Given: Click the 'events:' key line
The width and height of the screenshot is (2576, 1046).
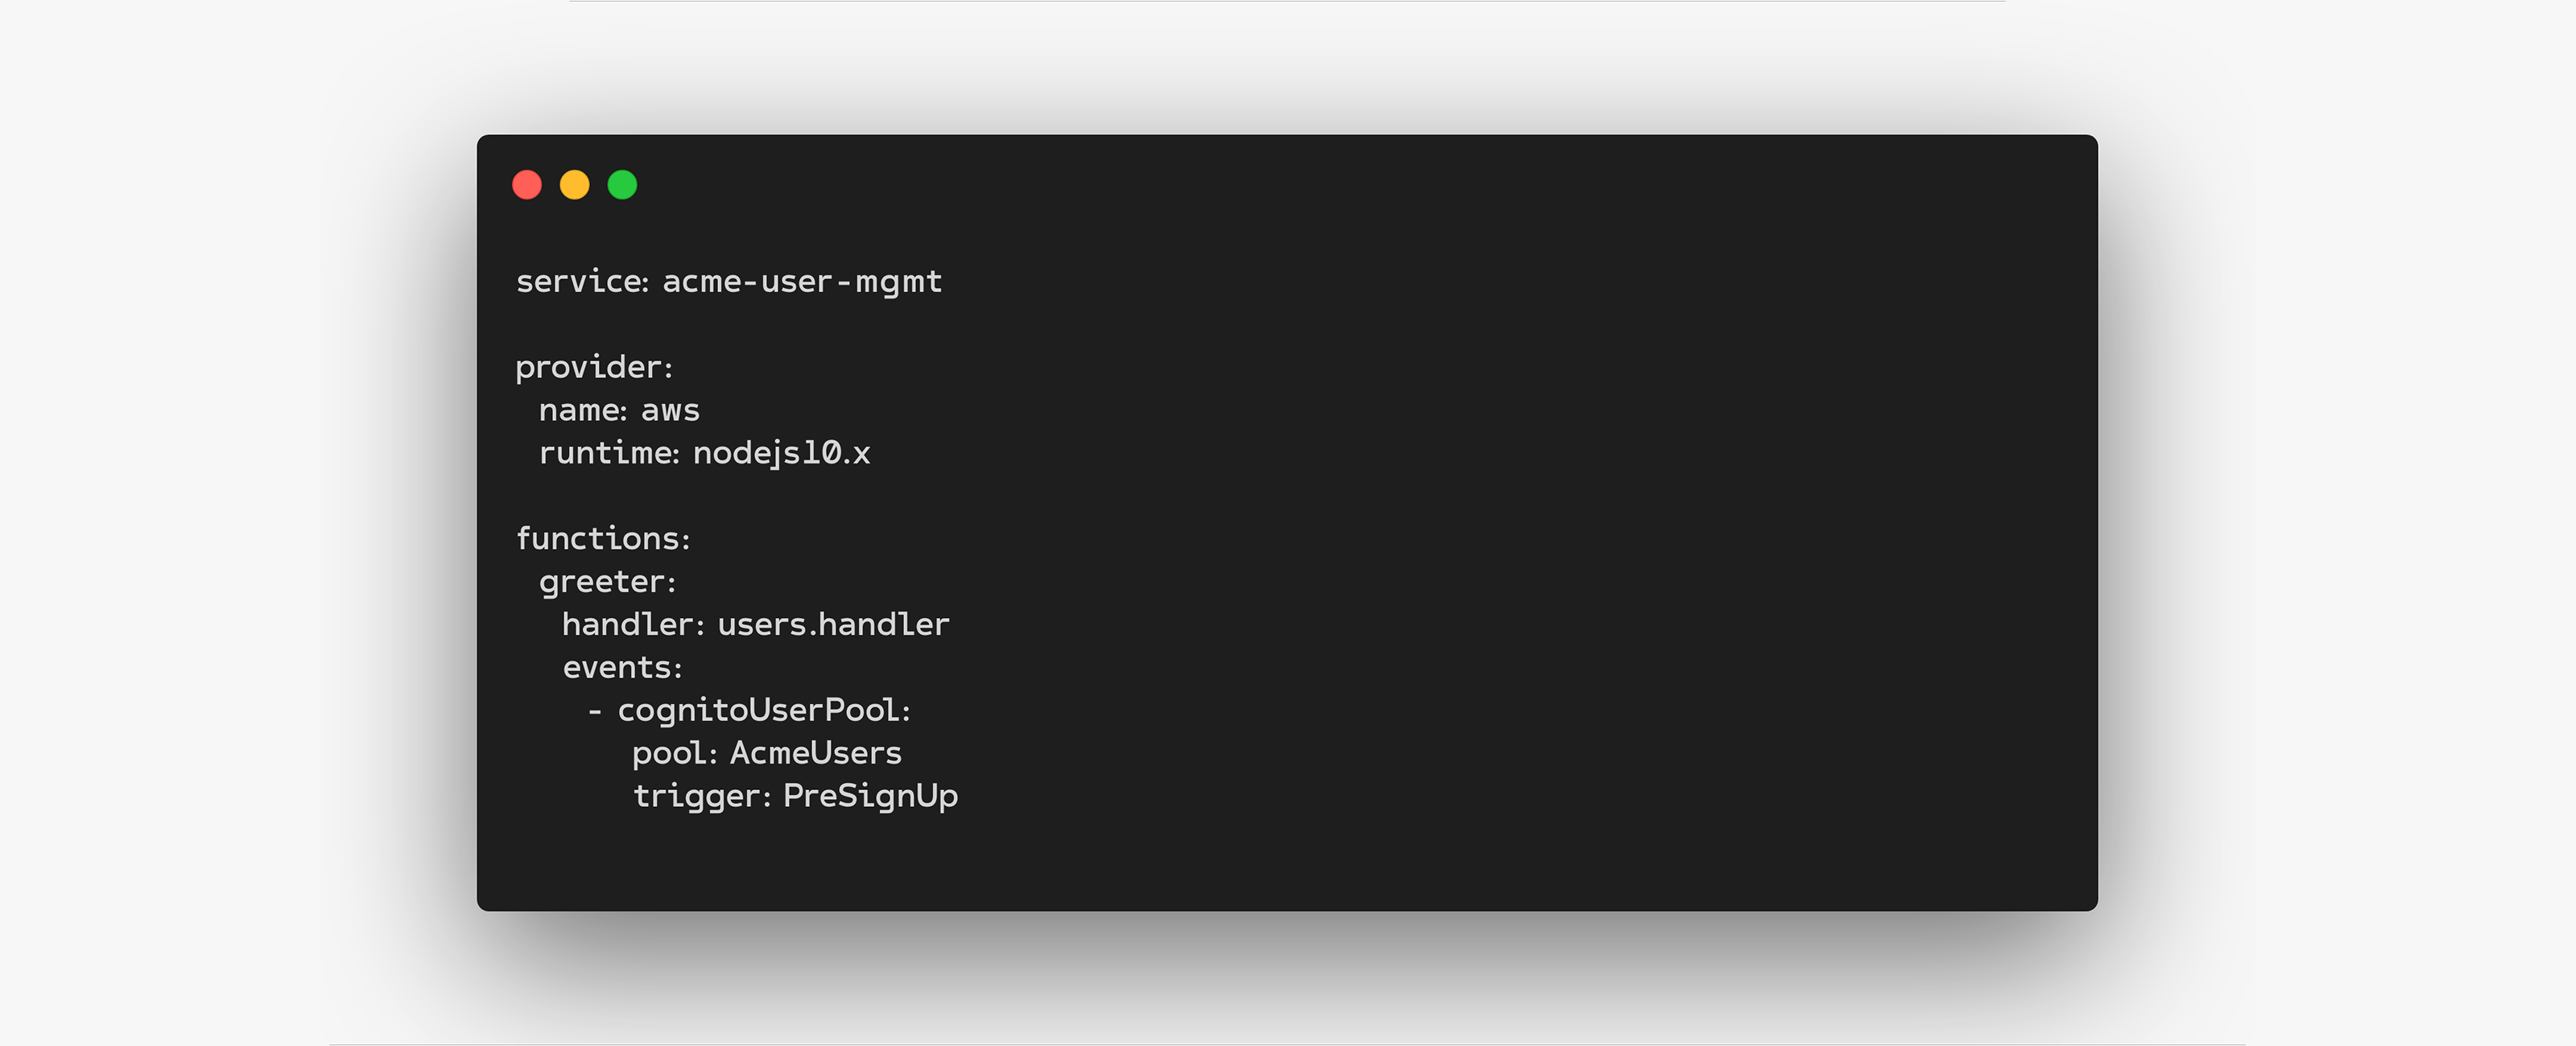Looking at the screenshot, I should [x=622, y=668].
